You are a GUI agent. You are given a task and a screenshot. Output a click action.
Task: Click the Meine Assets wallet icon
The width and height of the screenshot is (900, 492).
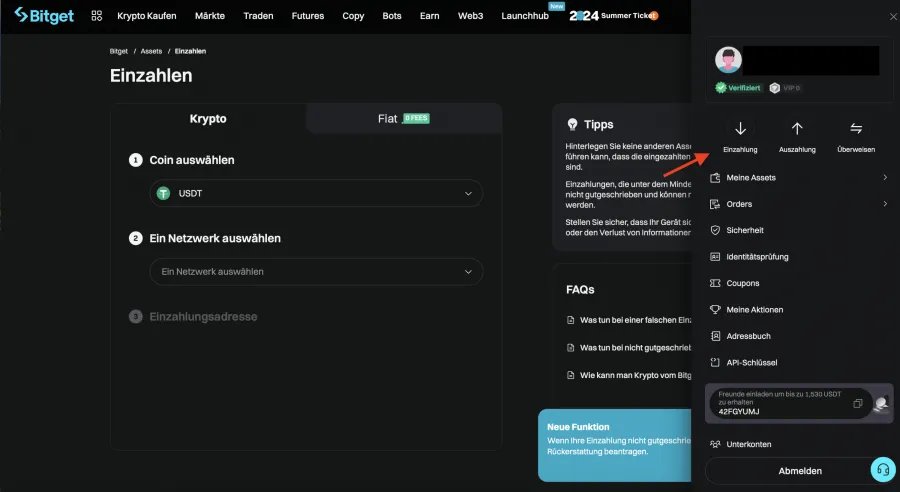[x=715, y=178]
